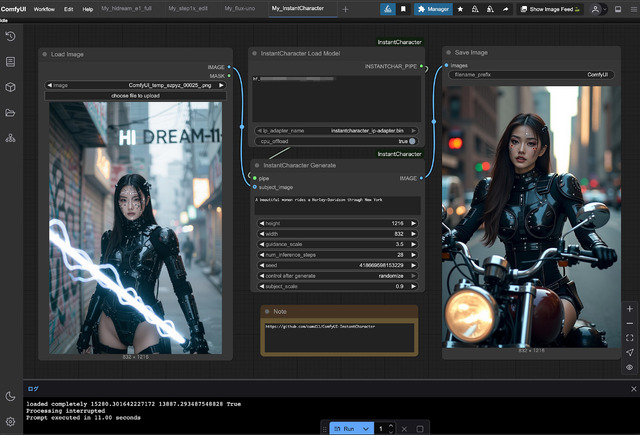
Task: Increase guidance_scale with right arrow
Action: point(413,244)
